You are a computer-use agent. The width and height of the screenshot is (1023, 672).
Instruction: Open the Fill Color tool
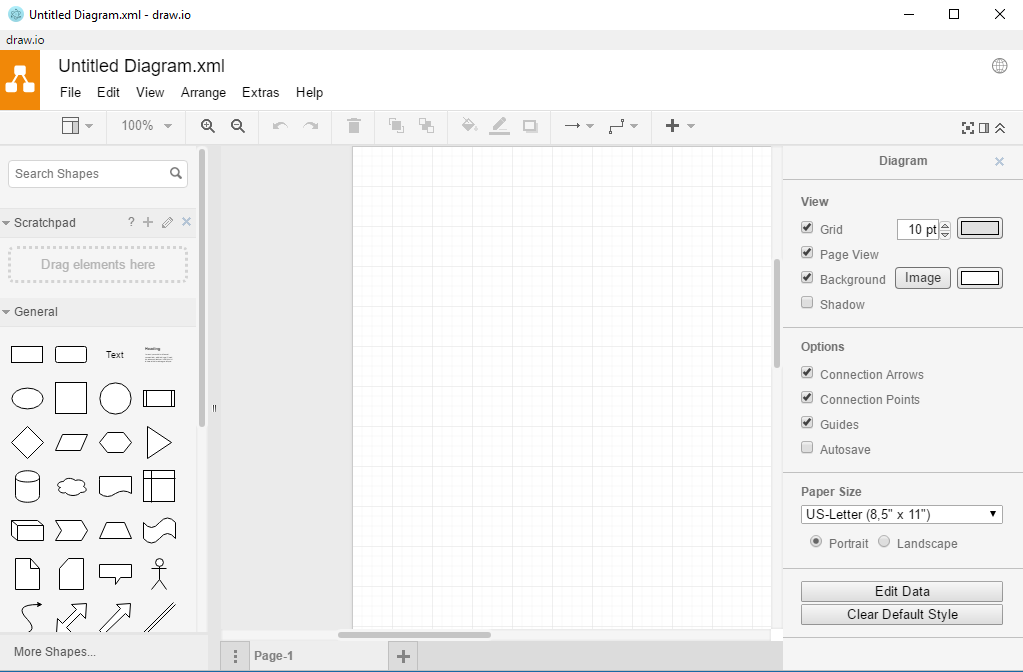(x=468, y=126)
